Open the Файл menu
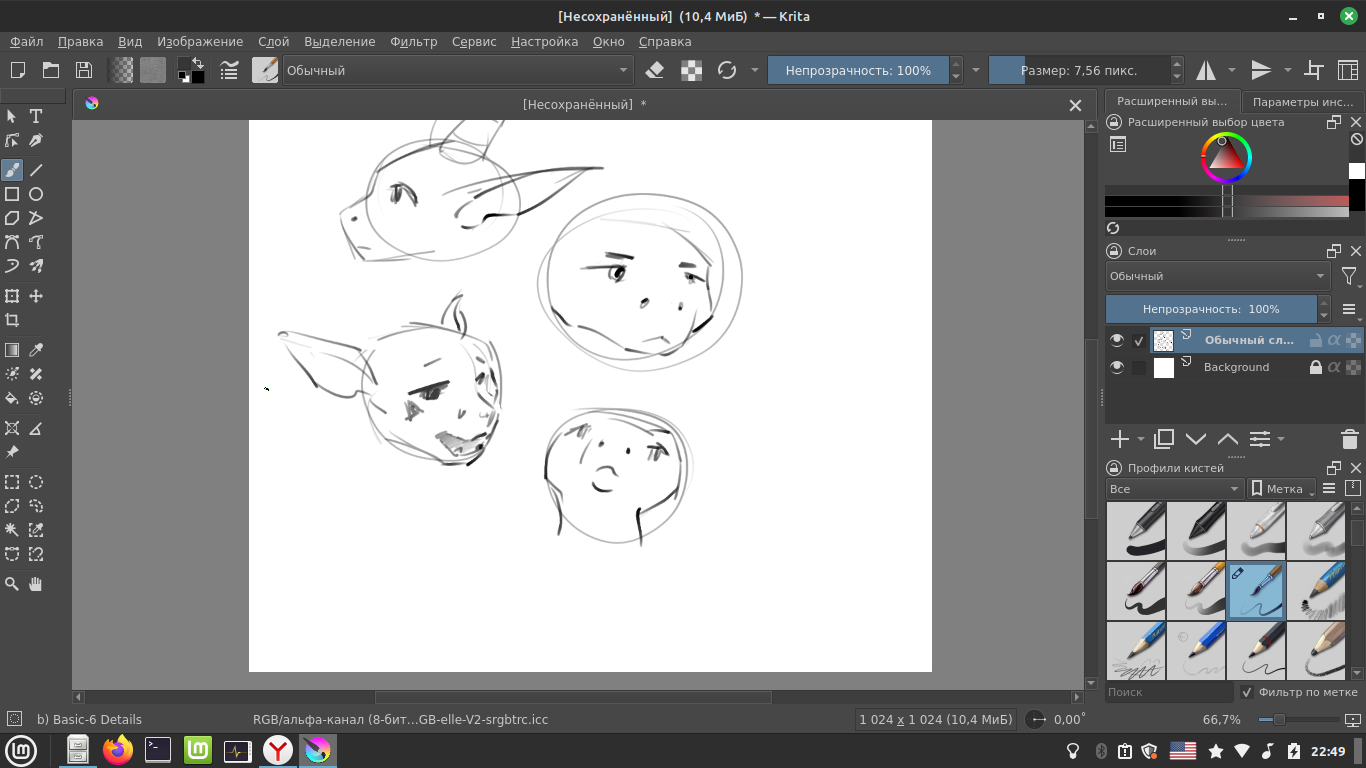The height and width of the screenshot is (768, 1366). click(27, 42)
